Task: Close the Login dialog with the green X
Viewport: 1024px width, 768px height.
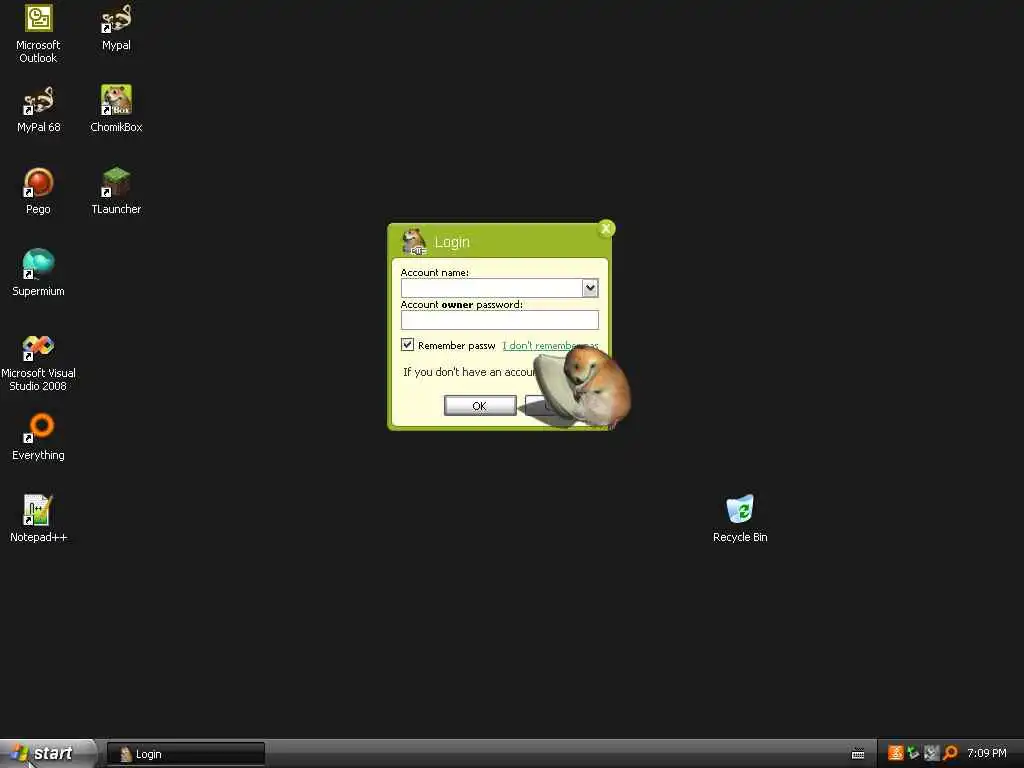Action: click(x=606, y=229)
